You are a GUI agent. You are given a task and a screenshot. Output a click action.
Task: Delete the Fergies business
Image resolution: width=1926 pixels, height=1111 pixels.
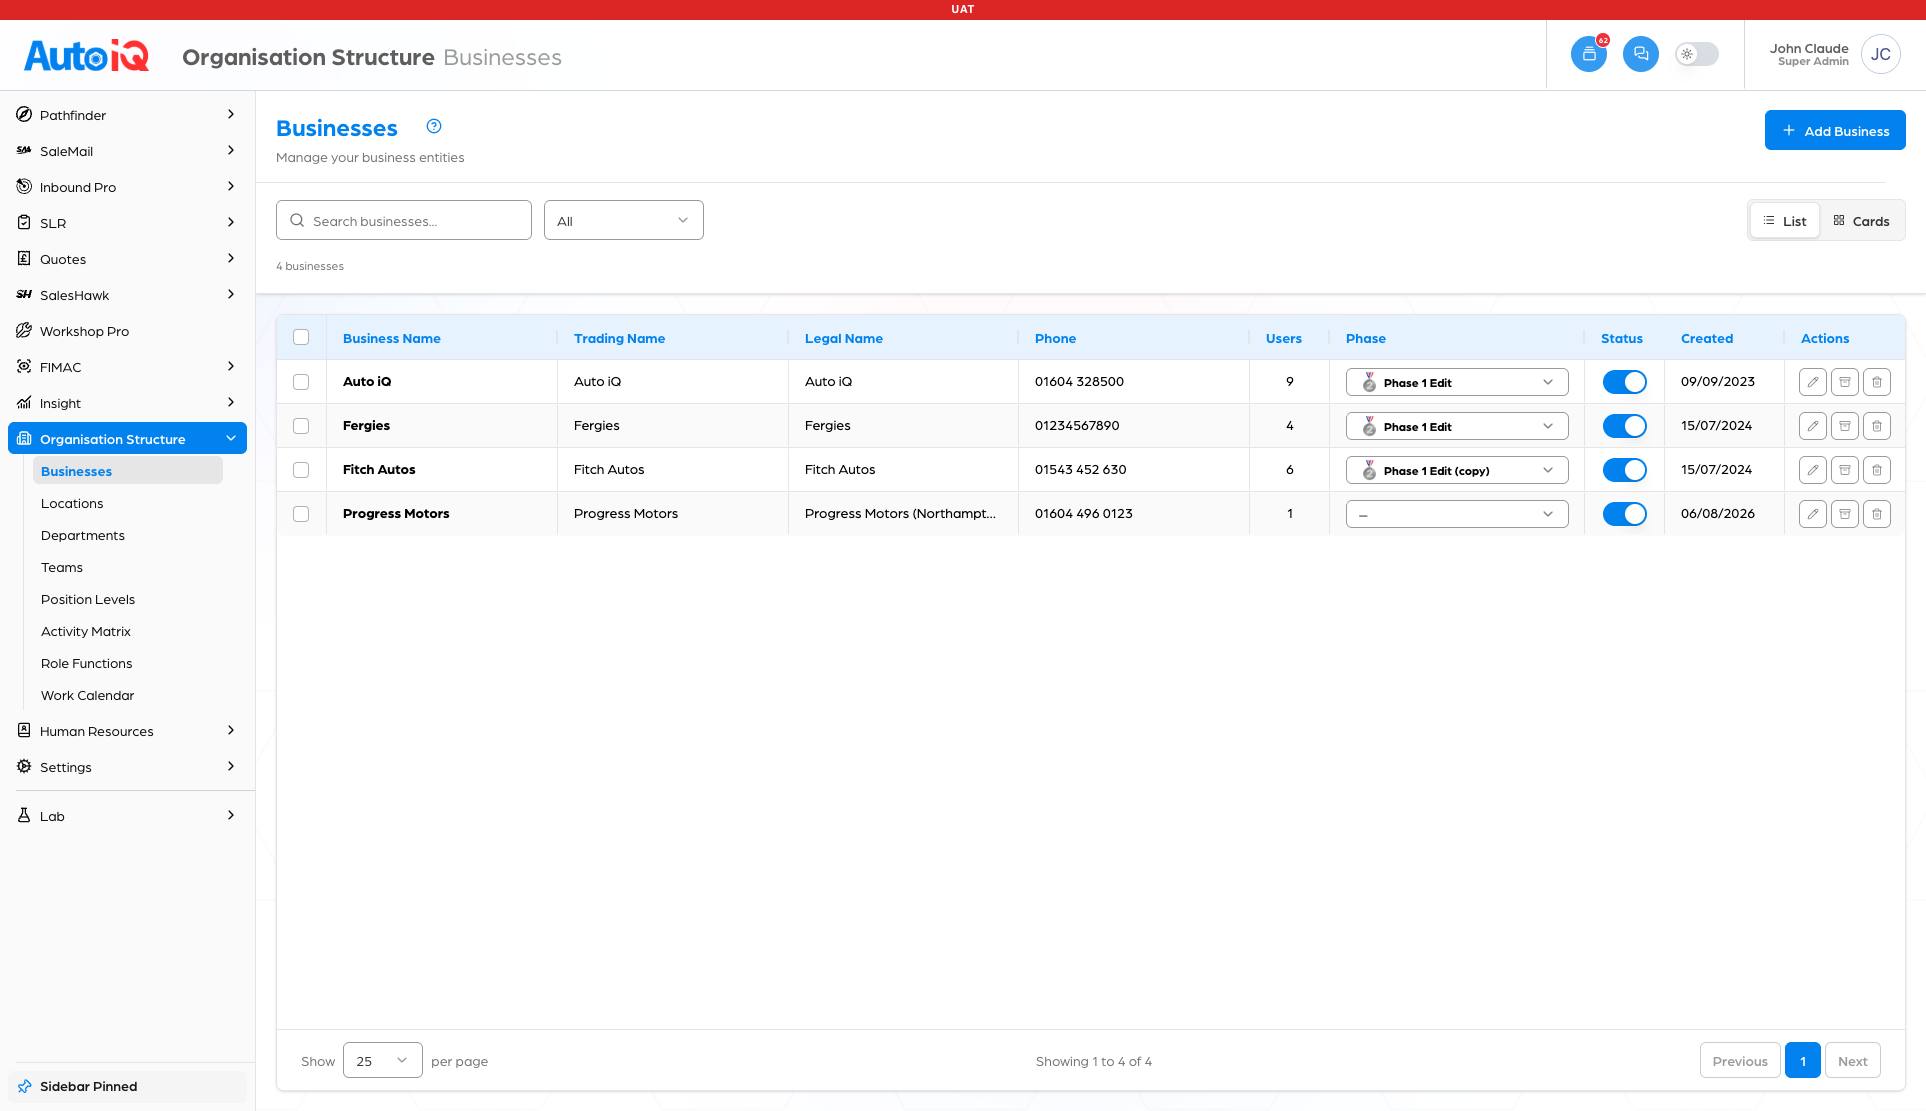(x=1876, y=426)
